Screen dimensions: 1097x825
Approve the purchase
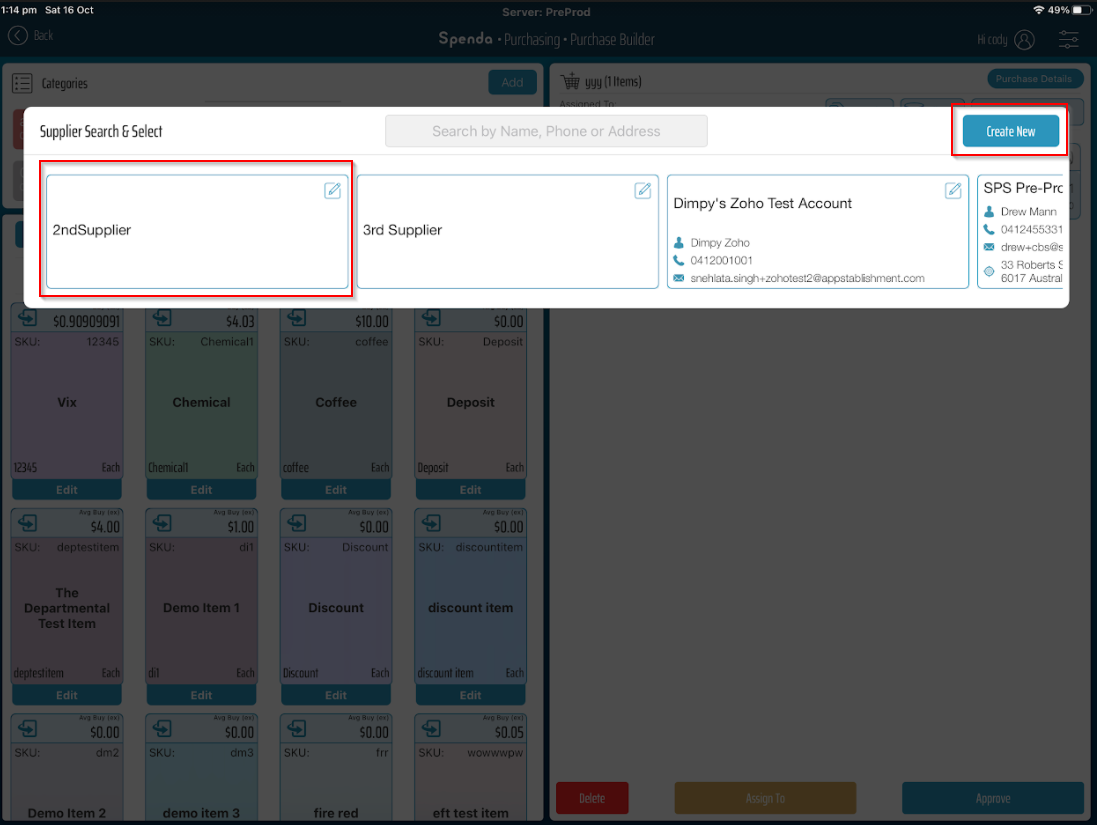pos(993,798)
